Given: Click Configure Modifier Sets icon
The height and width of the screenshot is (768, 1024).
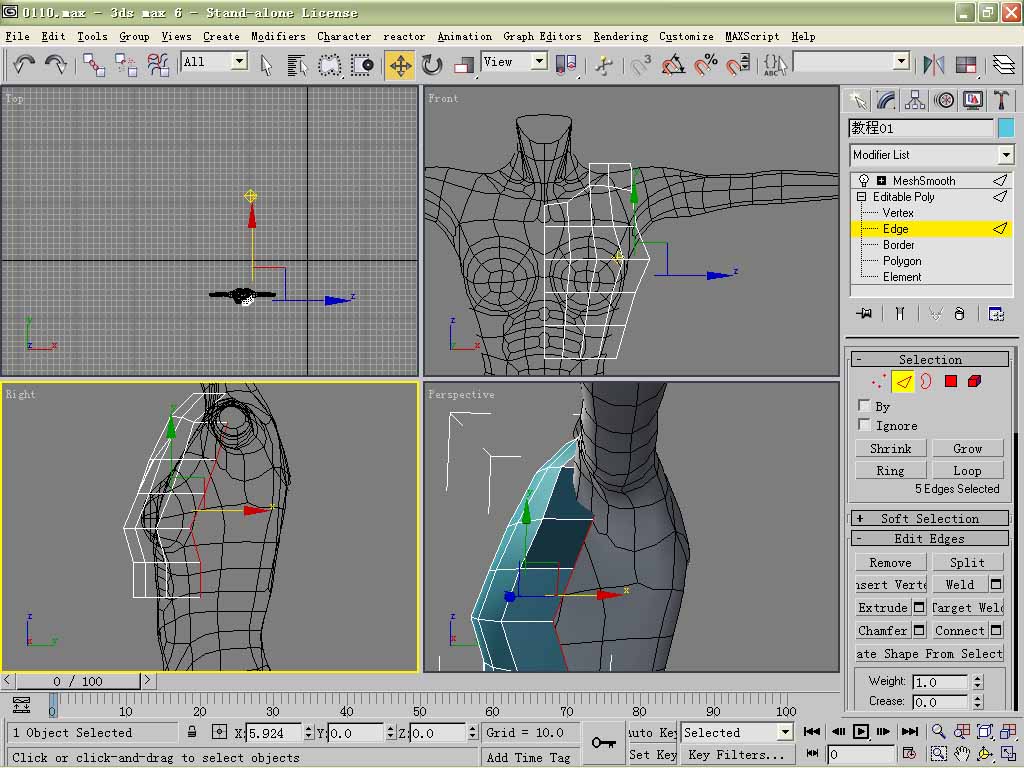Looking at the screenshot, I should (996, 314).
